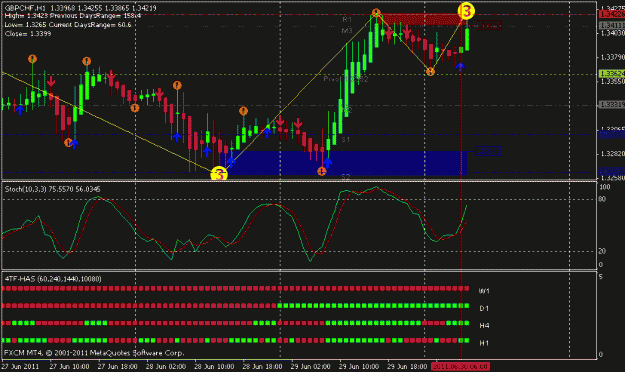
Task: Click the '29 Jun 18:00' time axis label
Action: point(407,366)
